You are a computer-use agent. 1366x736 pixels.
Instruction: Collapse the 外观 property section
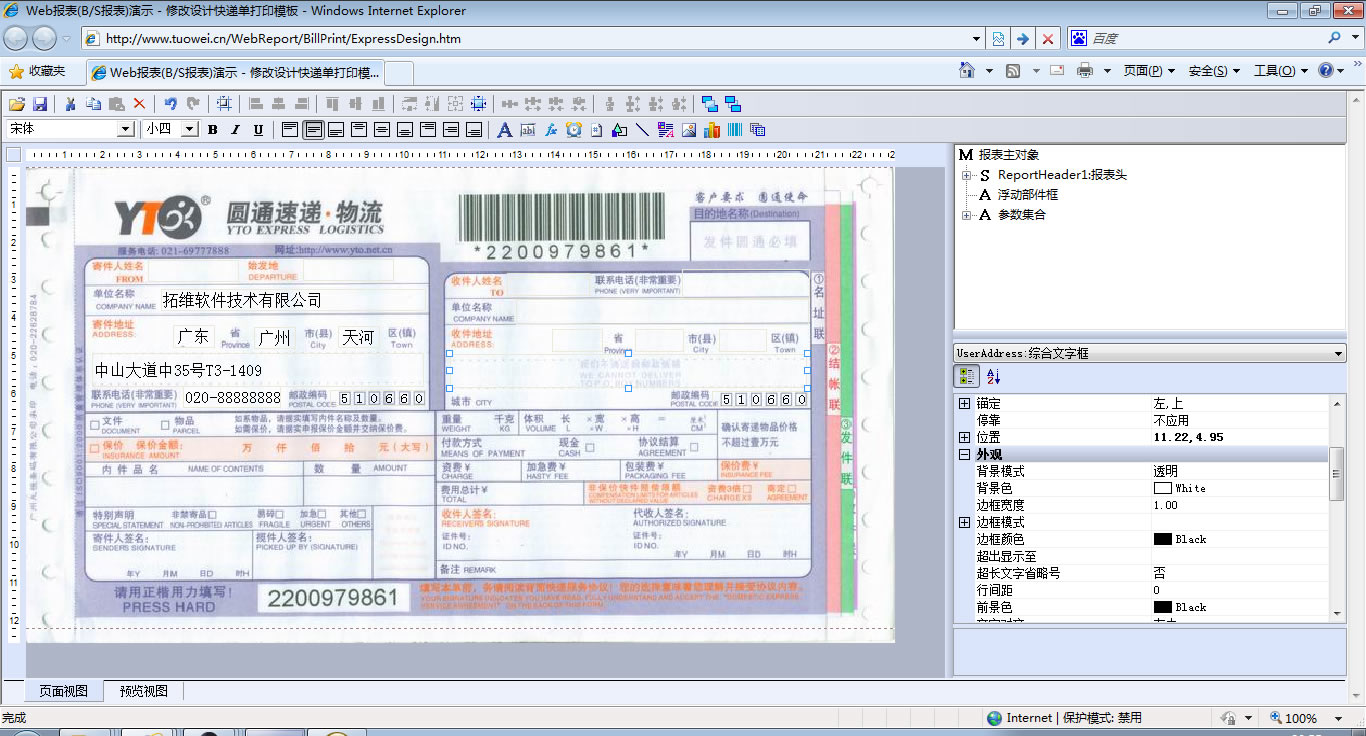(964, 455)
